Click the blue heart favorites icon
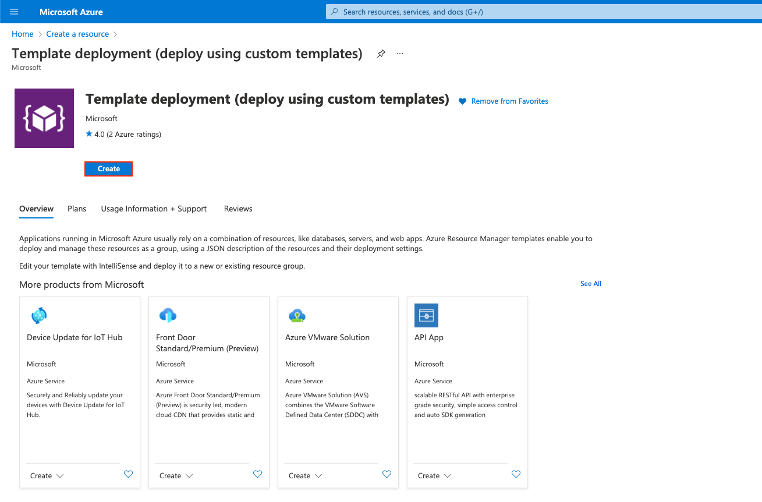This screenshot has height=502, width=762. coord(462,101)
